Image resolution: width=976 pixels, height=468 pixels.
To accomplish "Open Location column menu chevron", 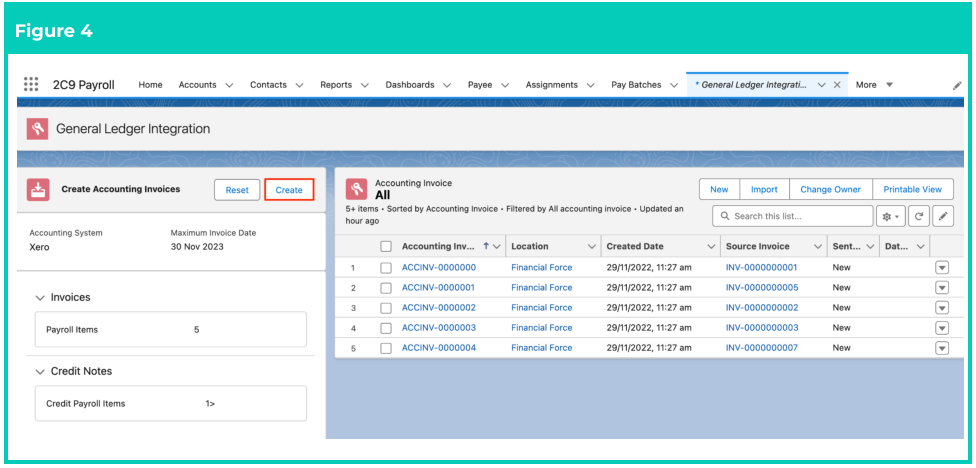I will coord(591,247).
